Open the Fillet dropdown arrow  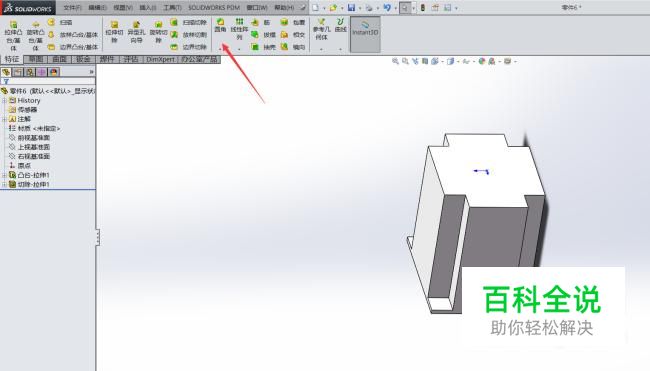pos(220,49)
